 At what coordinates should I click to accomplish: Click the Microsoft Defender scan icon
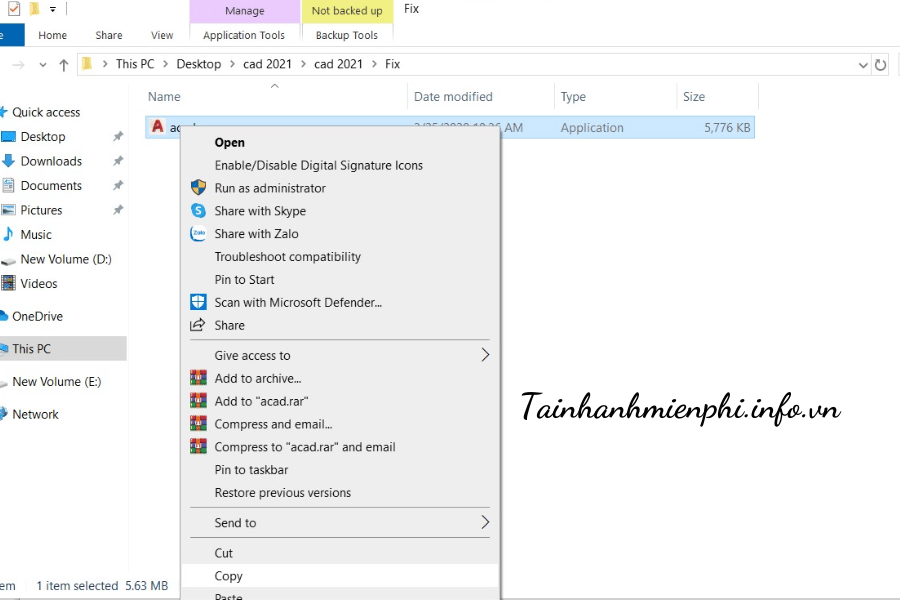click(x=198, y=302)
